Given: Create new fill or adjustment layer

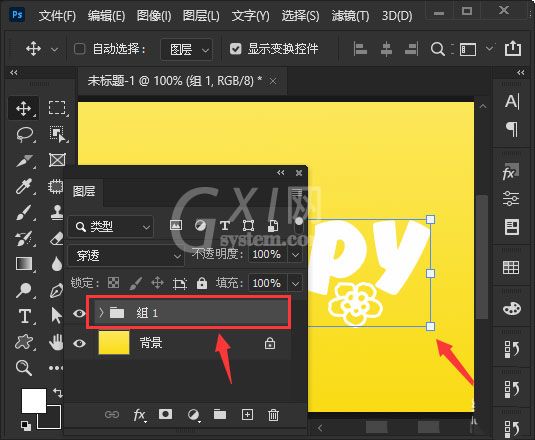Looking at the screenshot, I should [x=193, y=415].
